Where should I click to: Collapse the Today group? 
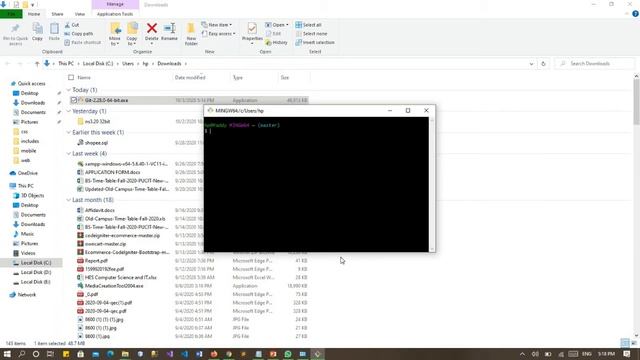coord(69,90)
